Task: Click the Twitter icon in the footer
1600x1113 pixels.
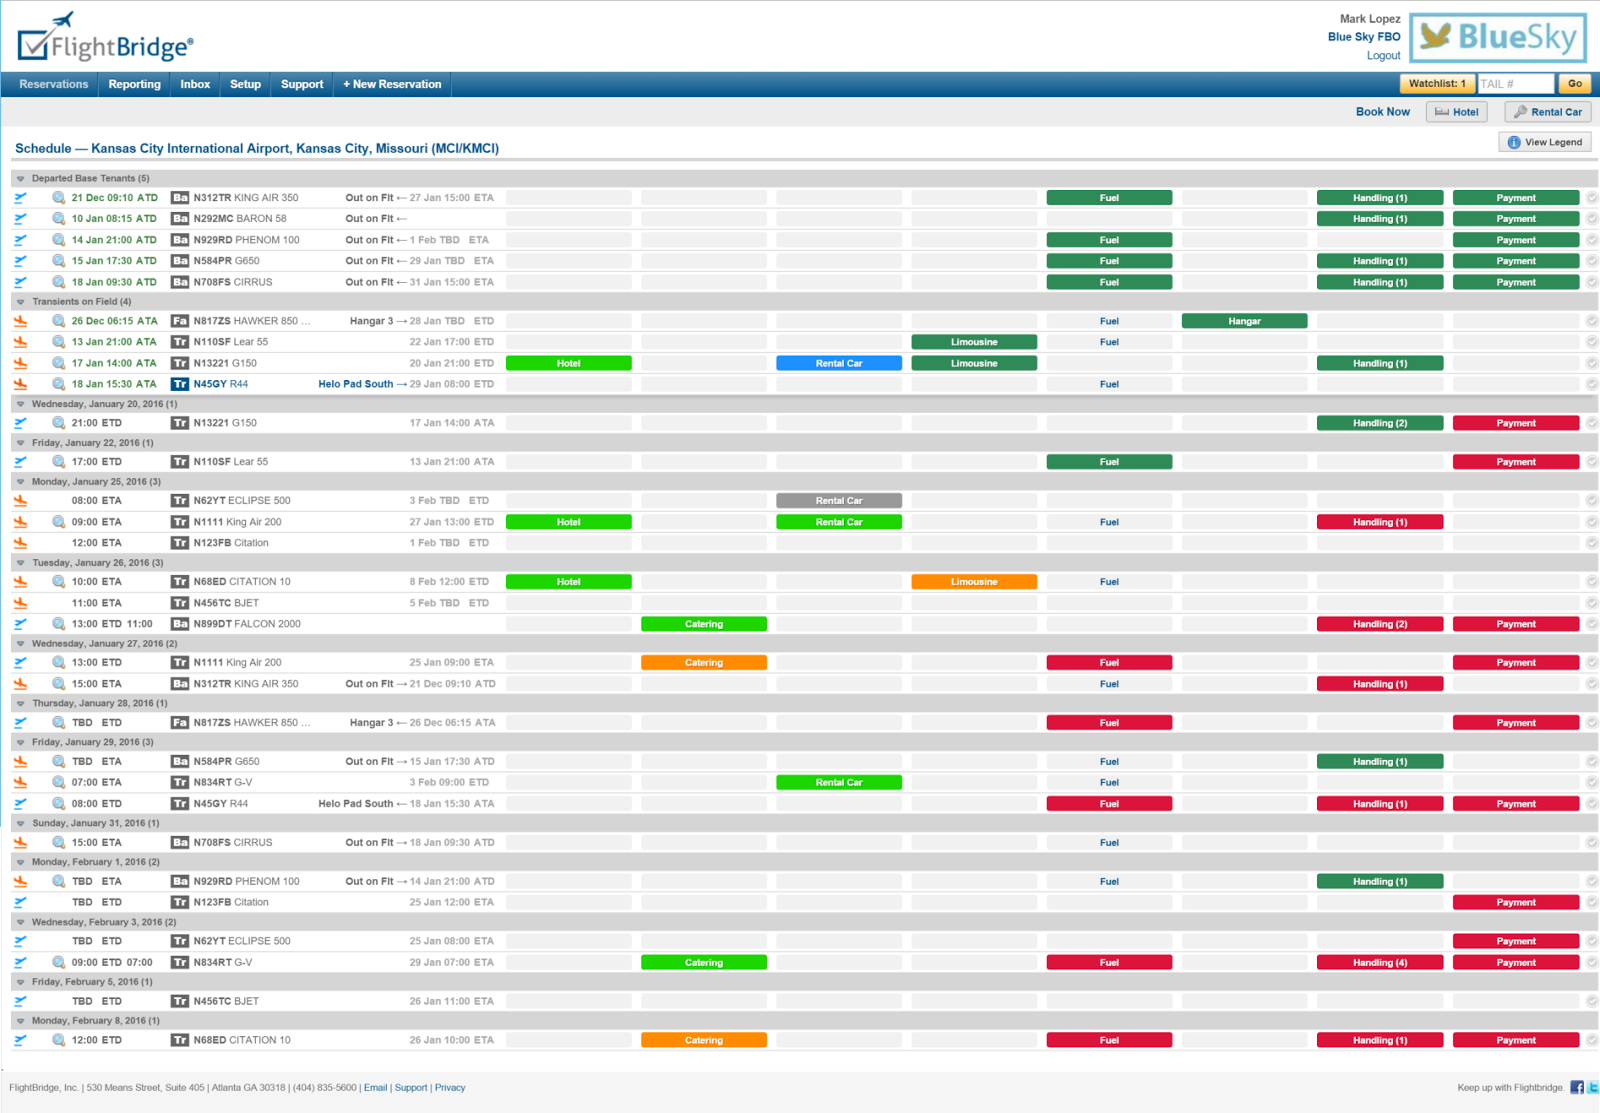Action: pyautogui.click(x=1593, y=1088)
